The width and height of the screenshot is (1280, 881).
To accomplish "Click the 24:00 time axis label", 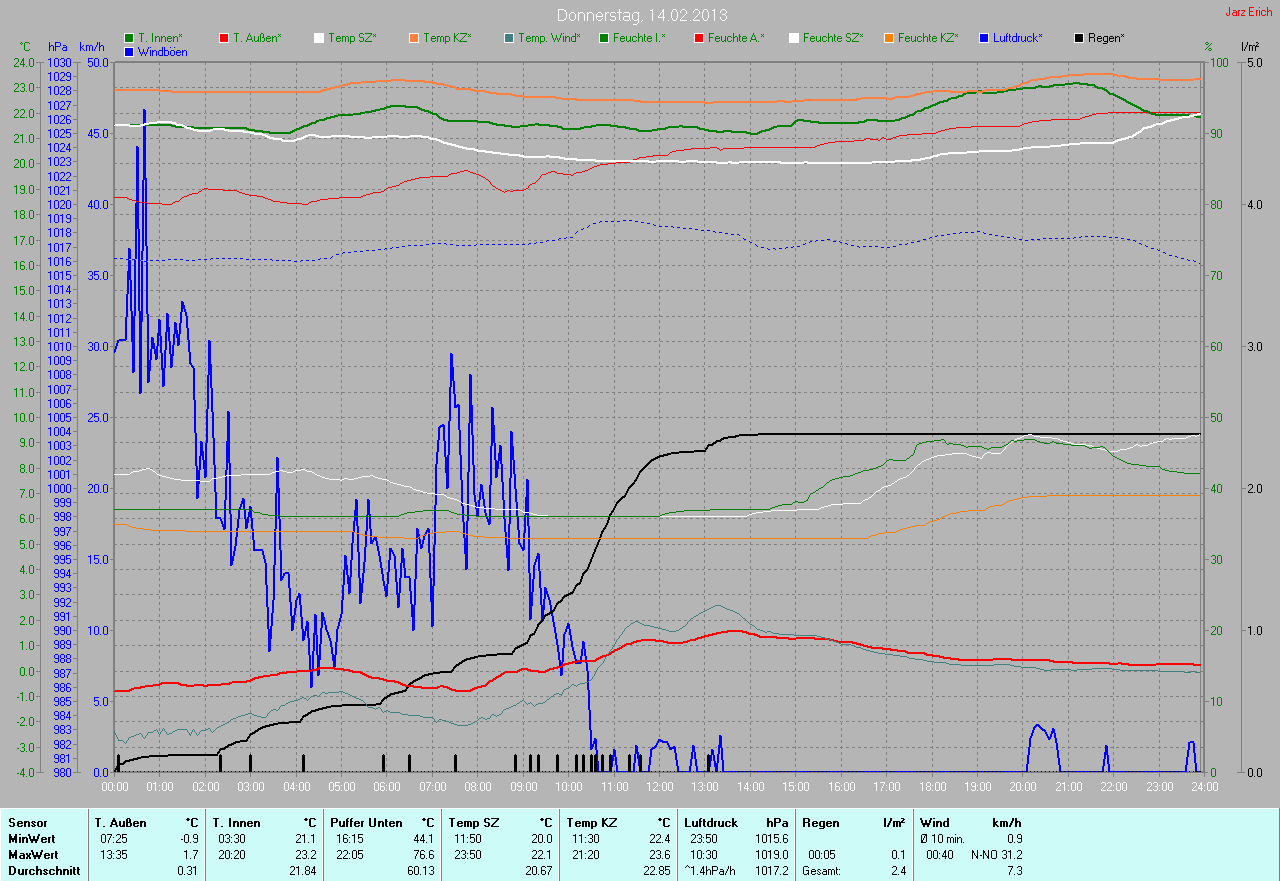I will (1204, 787).
